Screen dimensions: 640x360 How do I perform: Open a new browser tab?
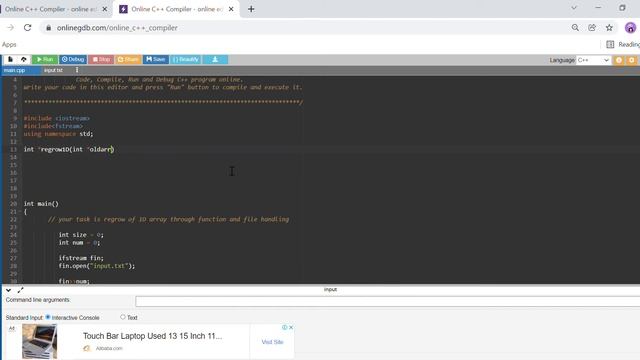251,9
